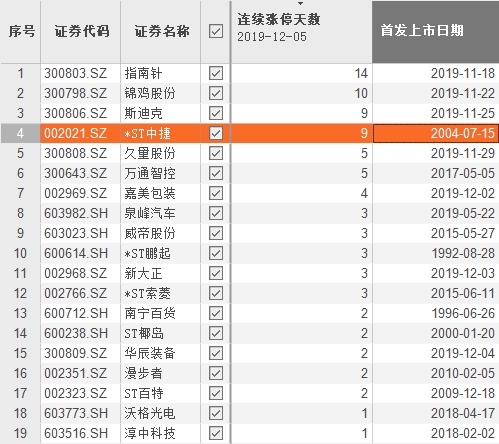Toggle the checkbox for ST百特
The image size is (499, 444).
(216, 393)
